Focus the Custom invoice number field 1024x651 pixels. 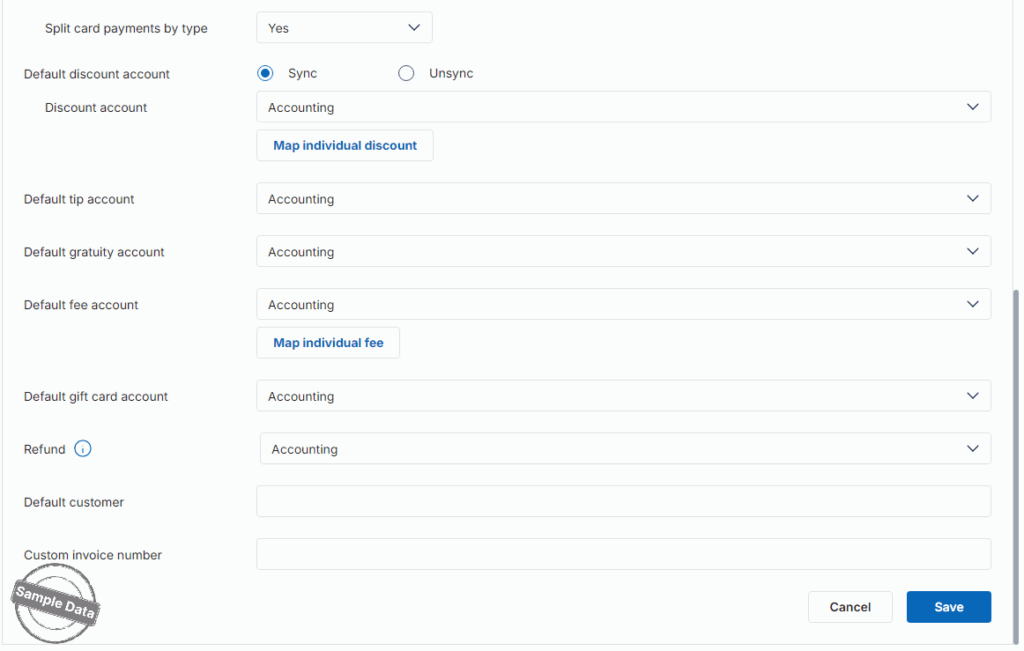tap(623, 555)
